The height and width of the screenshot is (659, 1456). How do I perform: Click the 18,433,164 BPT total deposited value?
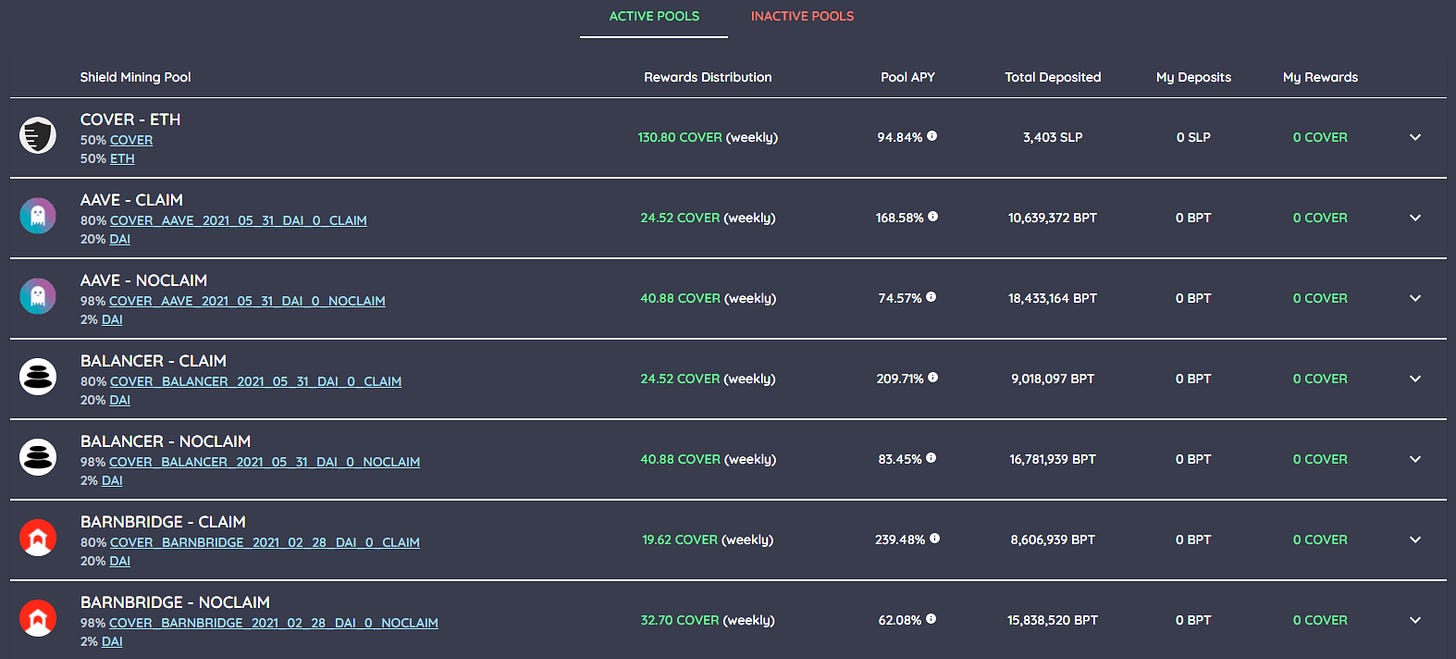coord(1053,298)
